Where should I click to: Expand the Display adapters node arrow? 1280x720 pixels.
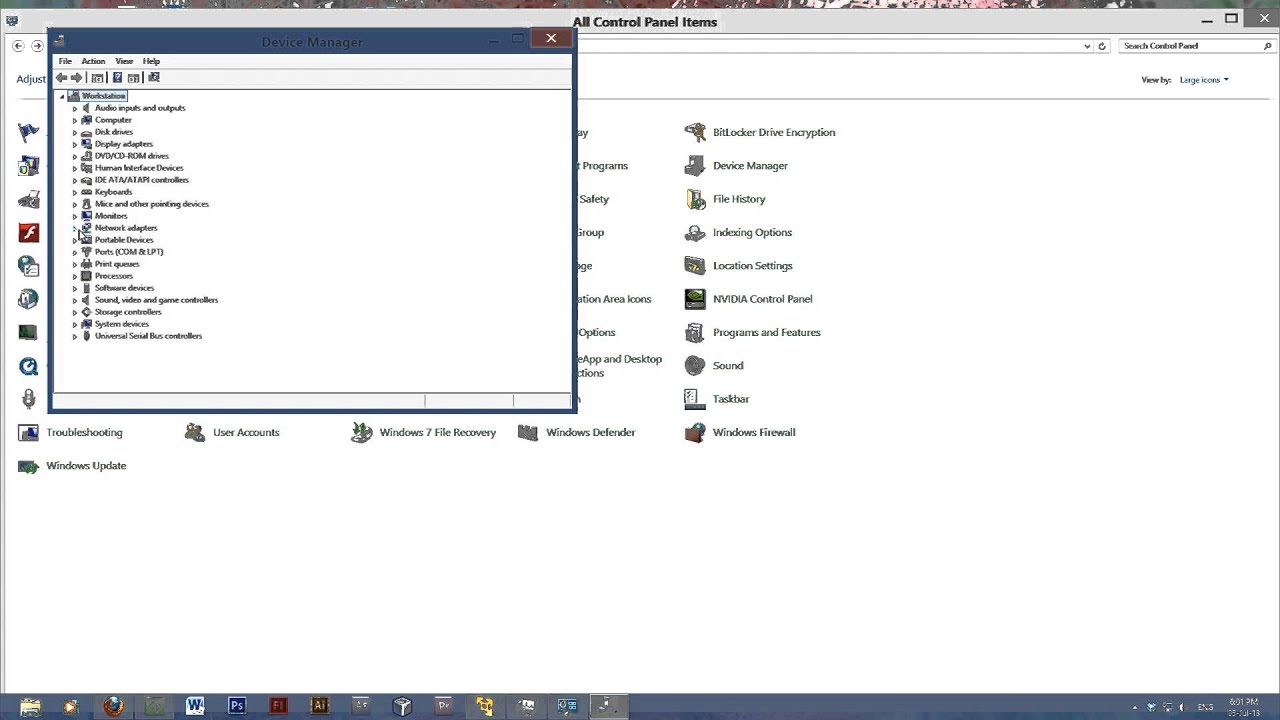(74, 144)
